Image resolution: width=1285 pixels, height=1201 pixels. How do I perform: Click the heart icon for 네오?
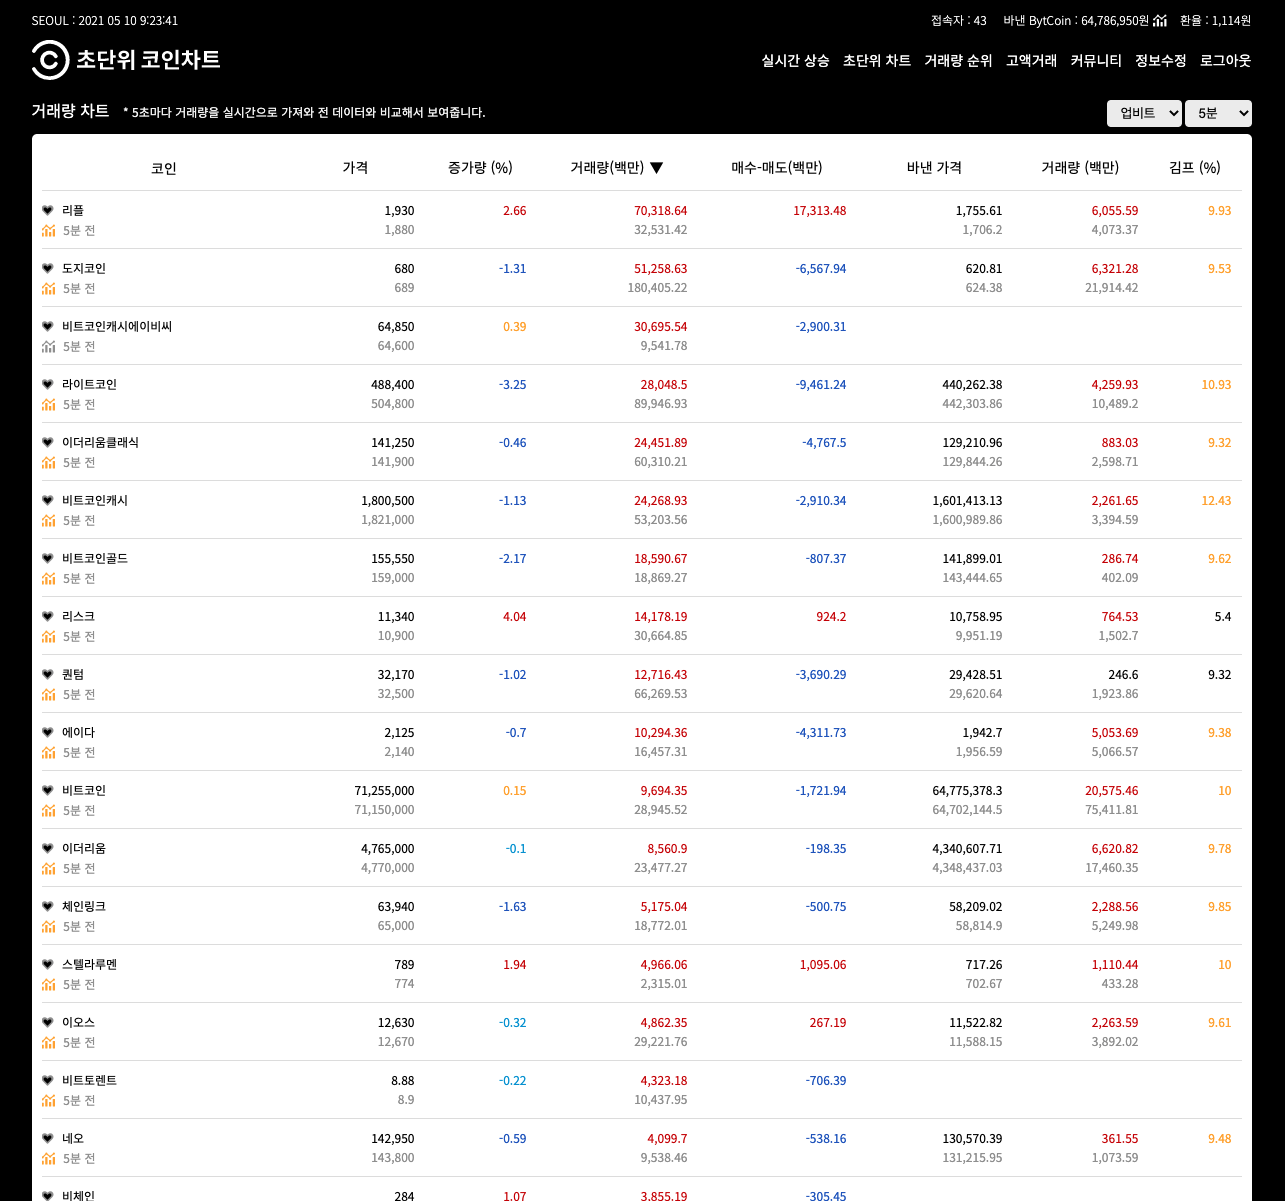48,1138
